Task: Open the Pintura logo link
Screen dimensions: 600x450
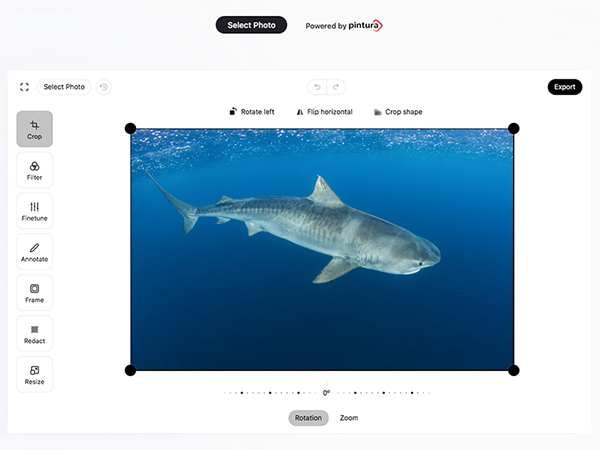Action: [365, 25]
